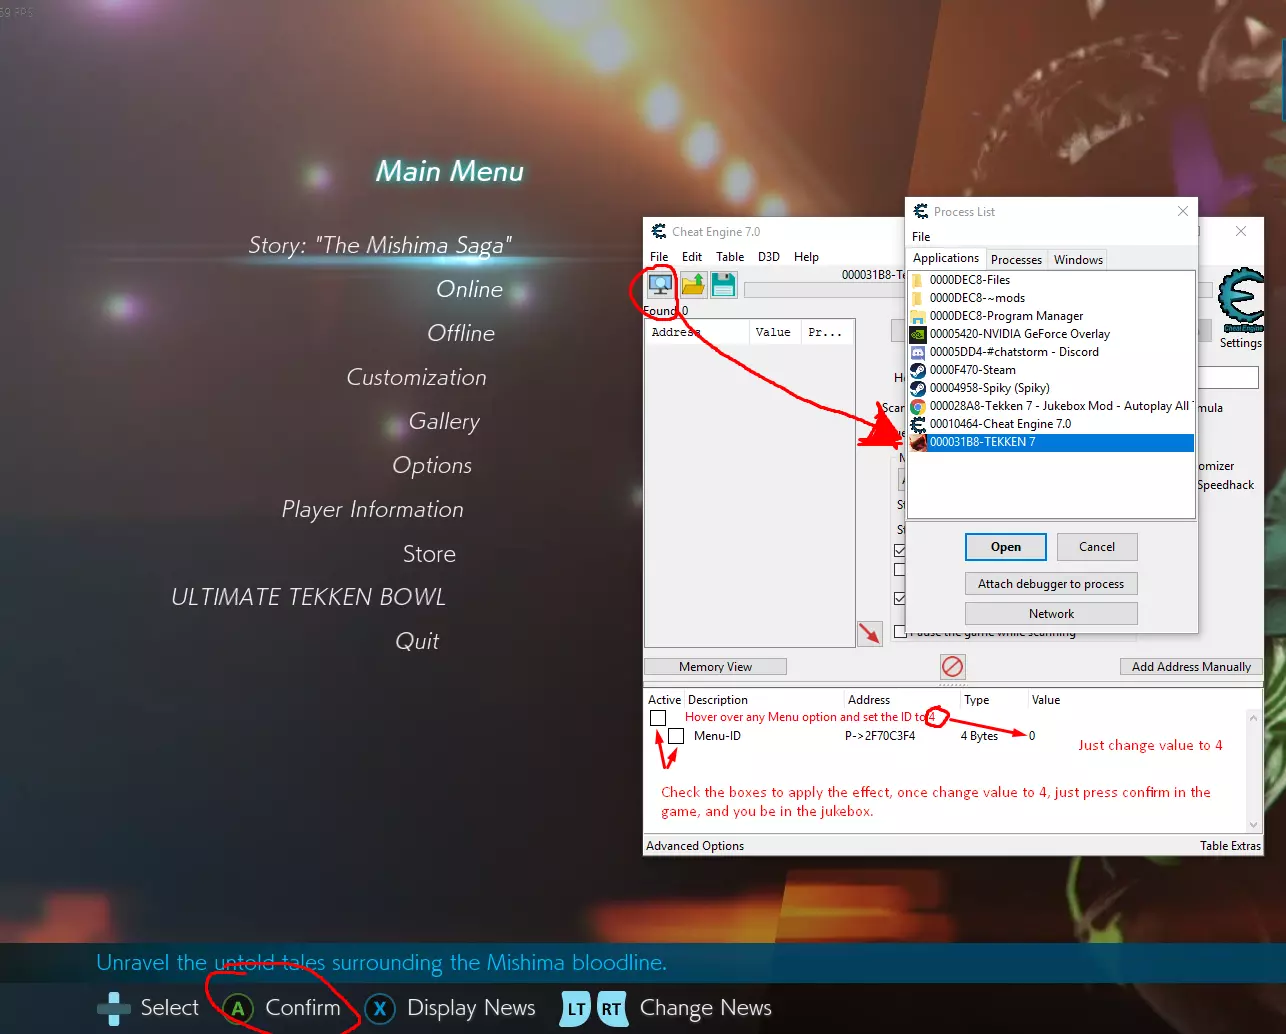Select the Spiky (Spiky) process icon
The height and width of the screenshot is (1034, 1286).
918,388
